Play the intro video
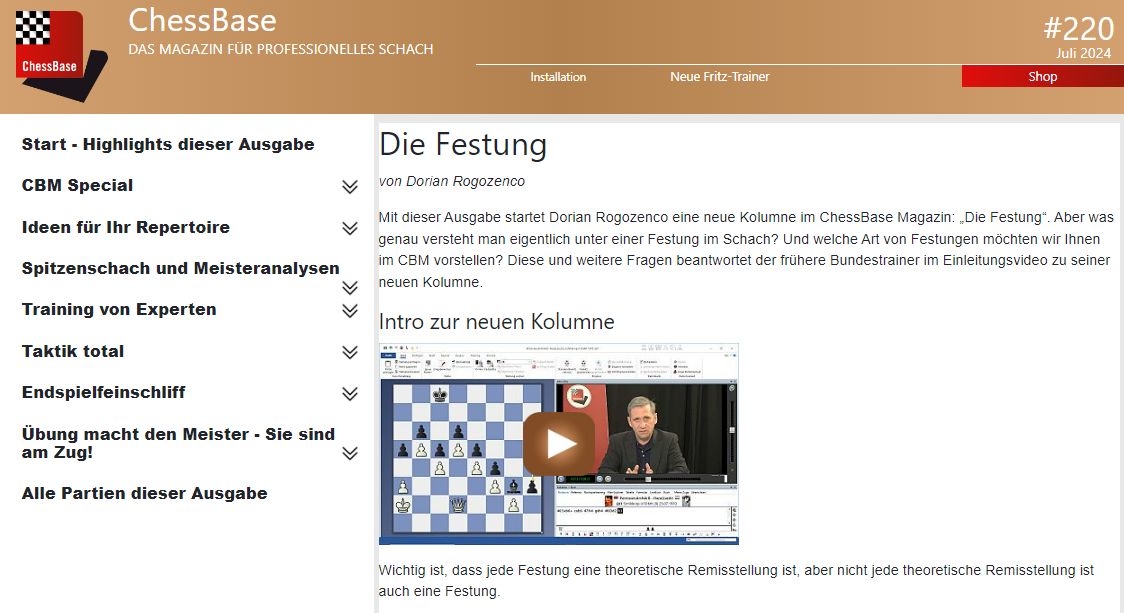This screenshot has height=613, width=1124. click(559, 443)
